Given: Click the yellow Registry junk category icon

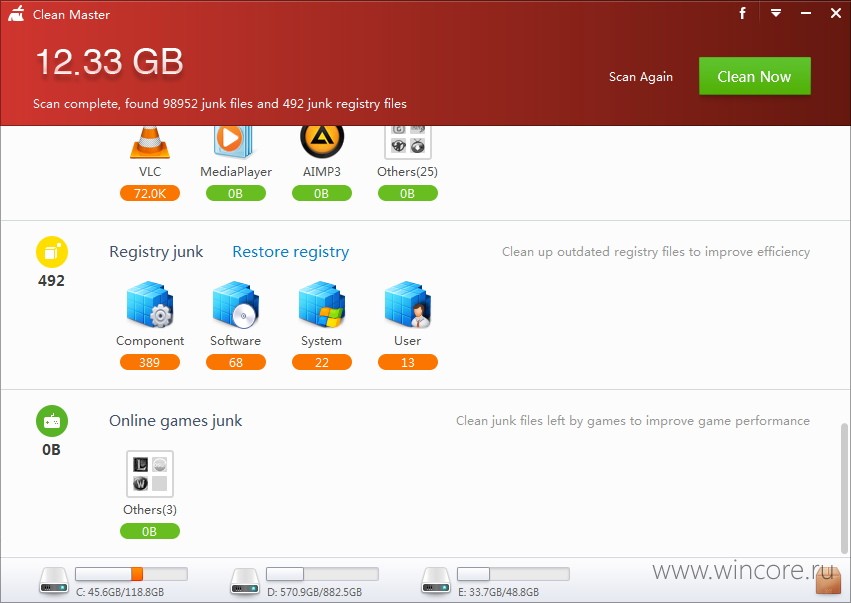Looking at the screenshot, I should point(52,252).
